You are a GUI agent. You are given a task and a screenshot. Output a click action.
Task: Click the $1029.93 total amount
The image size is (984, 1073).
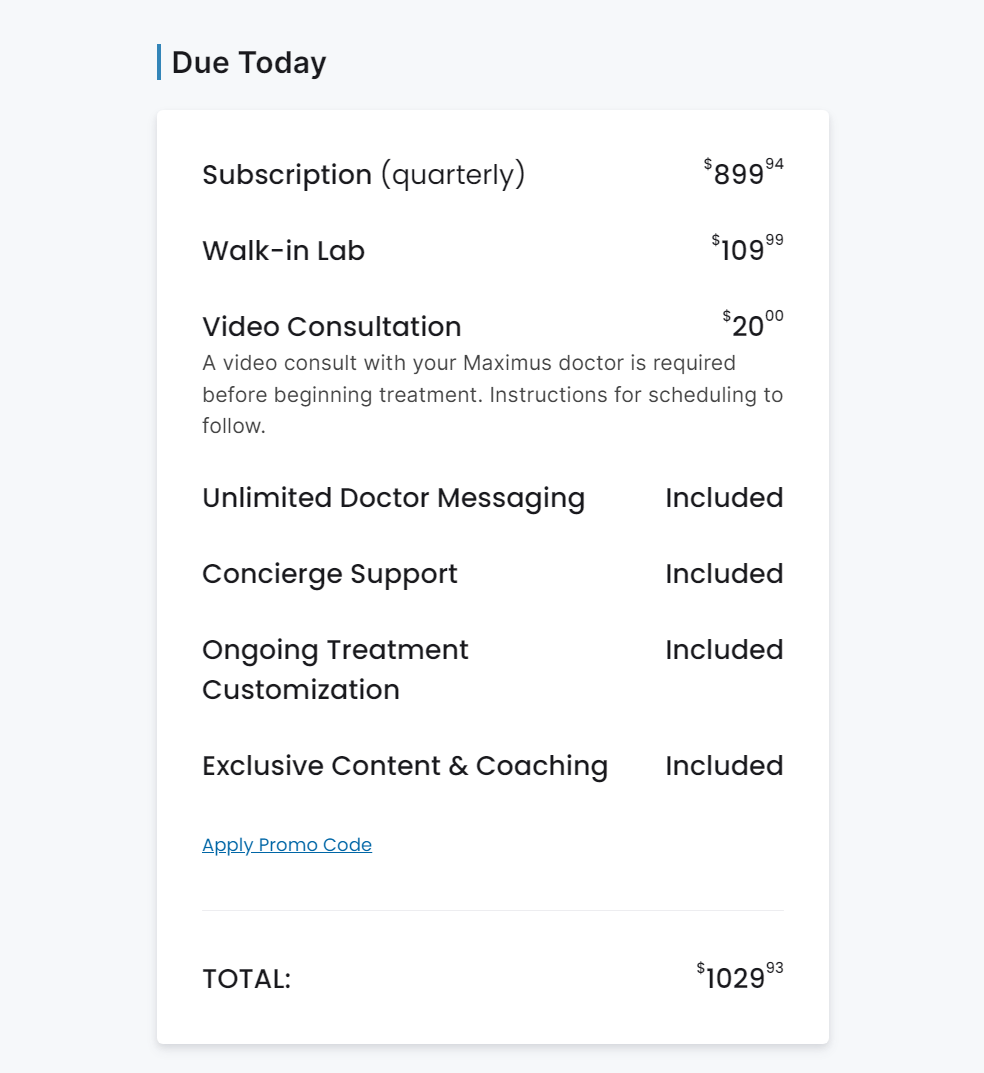click(740, 976)
